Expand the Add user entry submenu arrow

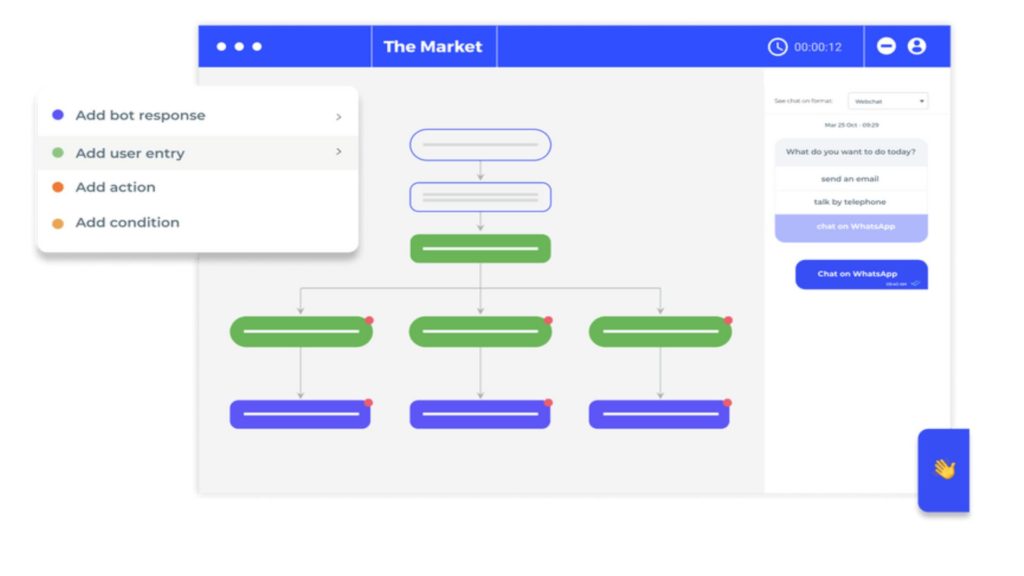coord(338,152)
